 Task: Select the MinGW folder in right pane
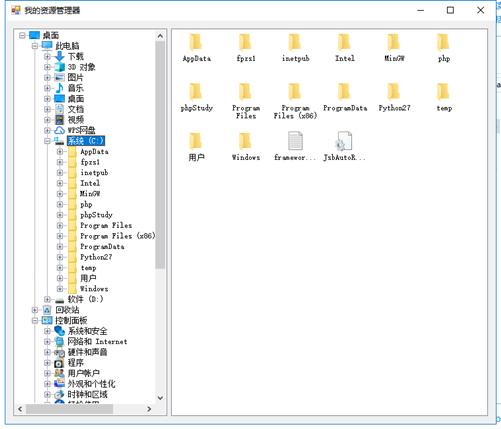coord(394,43)
